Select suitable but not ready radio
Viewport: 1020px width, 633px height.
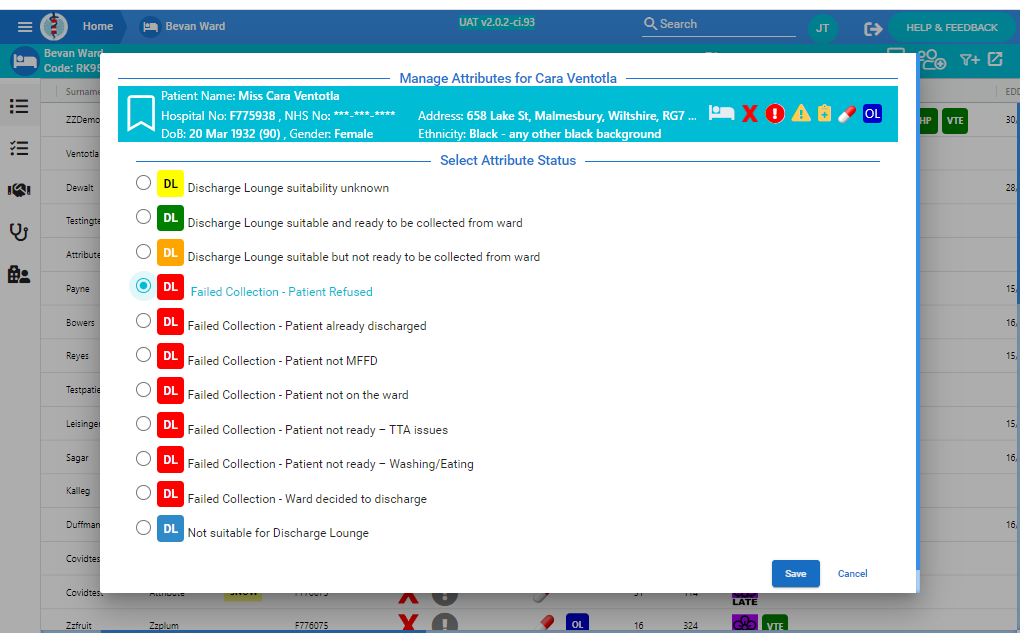coord(143,251)
